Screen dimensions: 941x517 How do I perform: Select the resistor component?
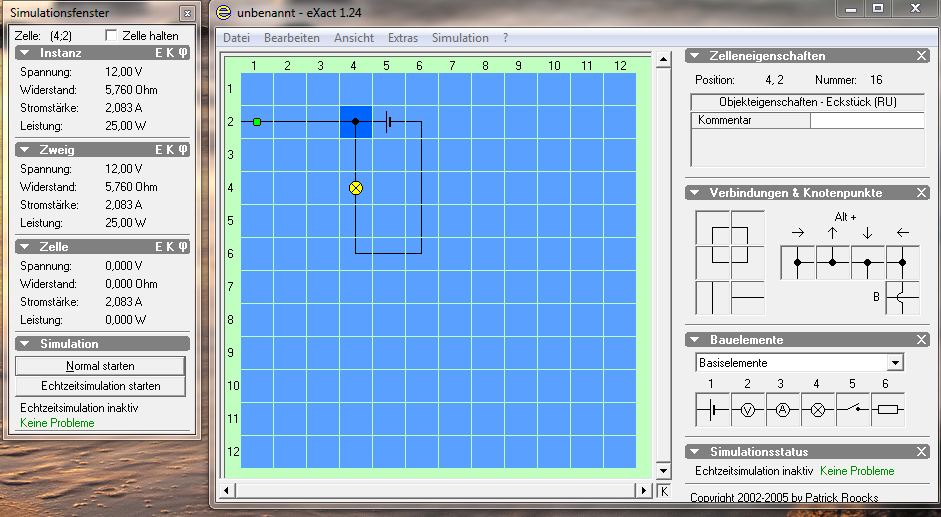pos(887,409)
